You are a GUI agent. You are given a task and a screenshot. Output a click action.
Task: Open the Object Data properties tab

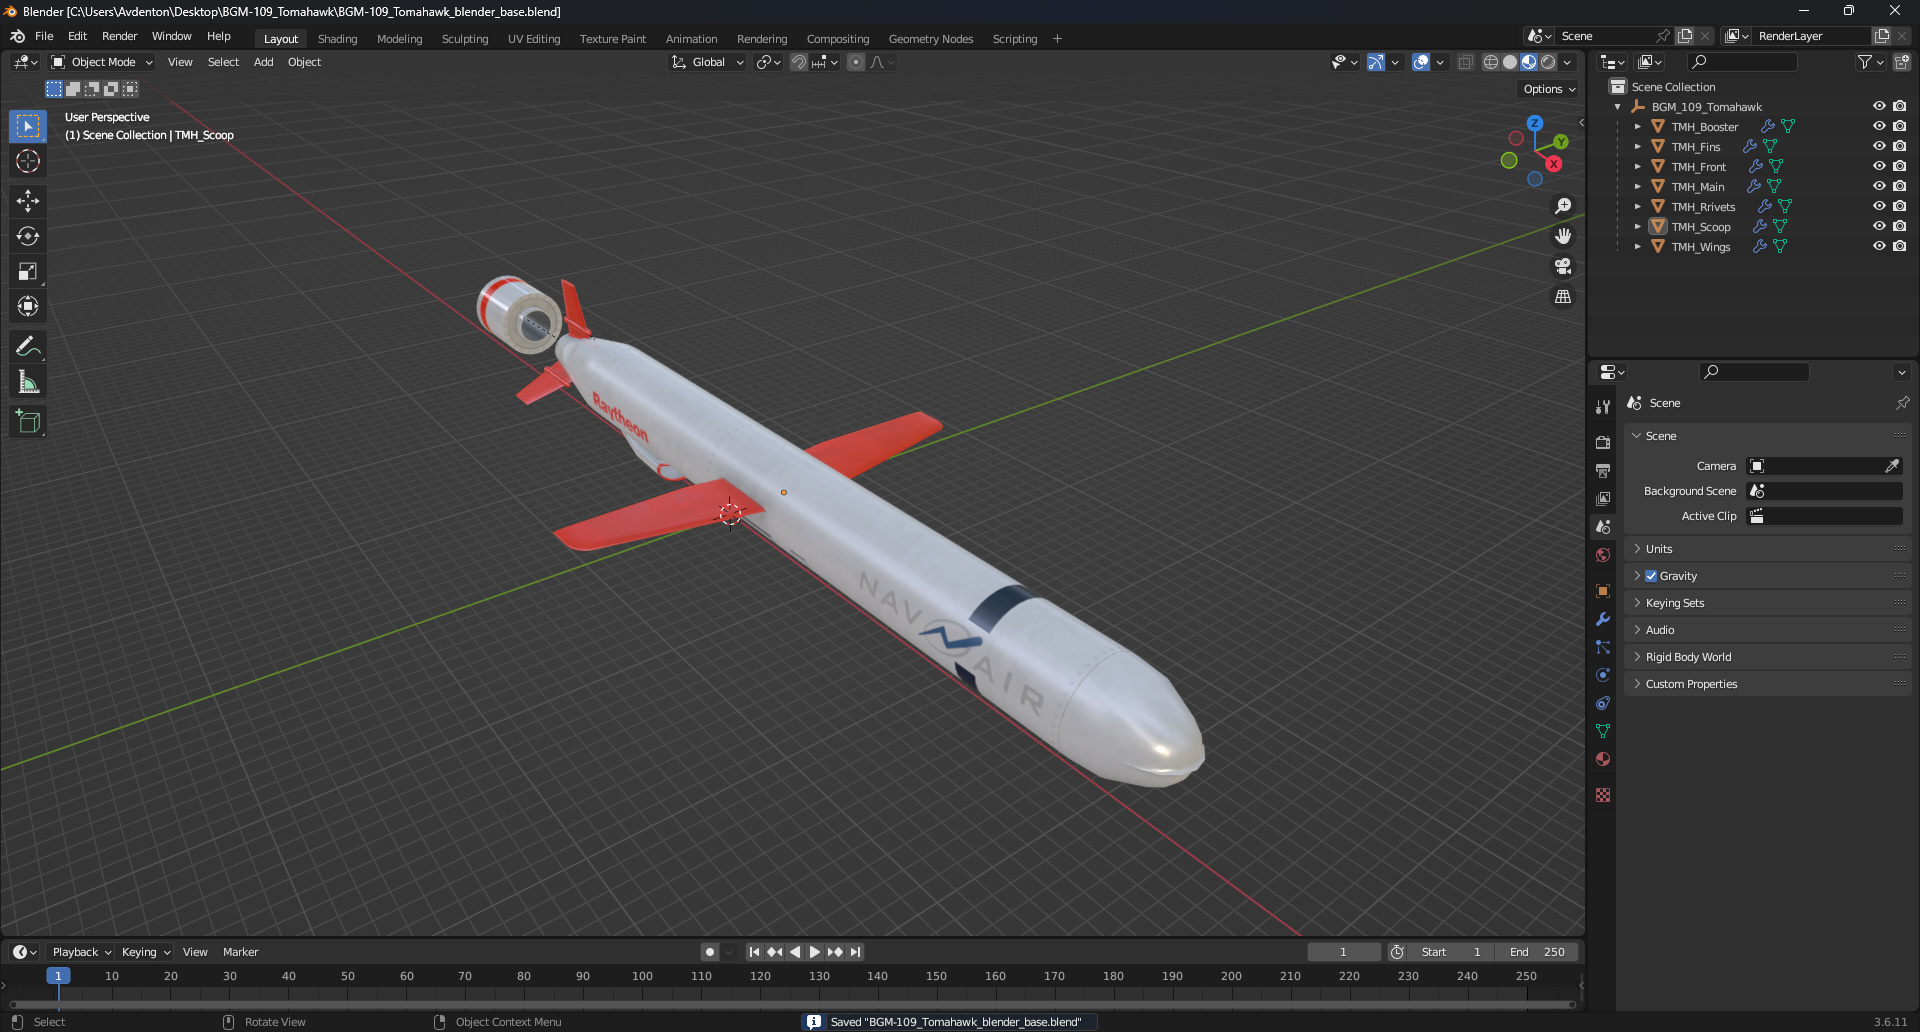(x=1603, y=731)
